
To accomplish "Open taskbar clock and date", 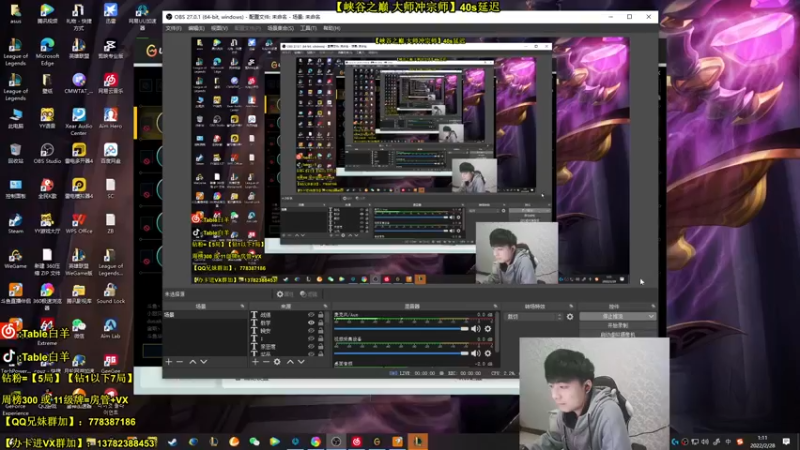I will (762, 441).
